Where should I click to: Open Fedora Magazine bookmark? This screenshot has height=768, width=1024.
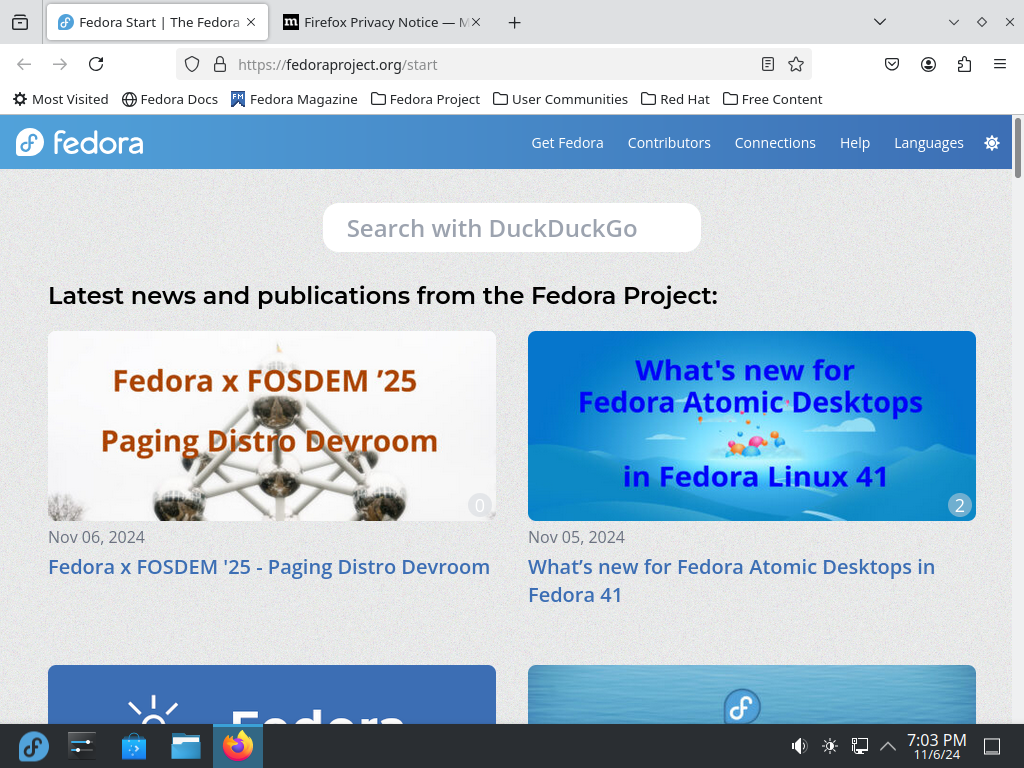pyautogui.click(x=295, y=99)
